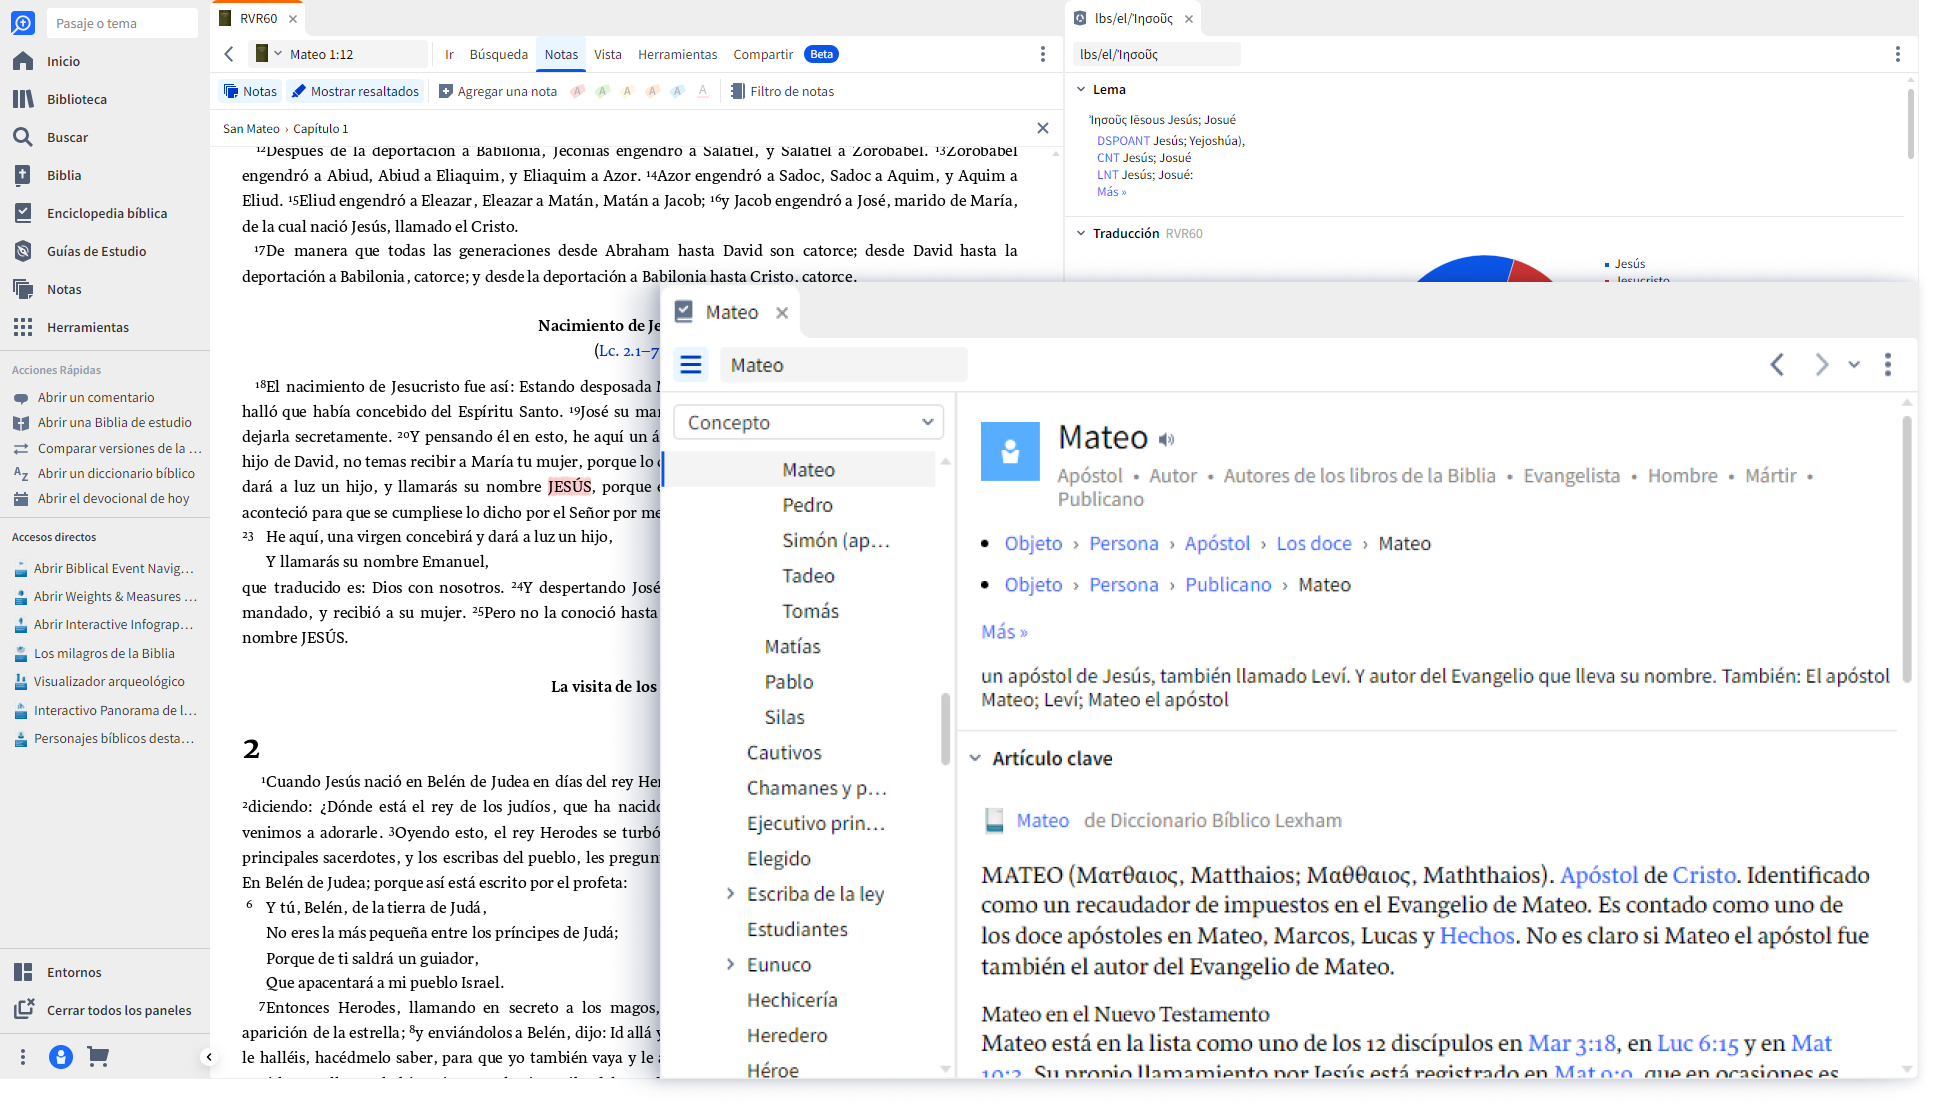Image resolution: width=1933 pixels, height=1115 pixels.
Task: Open the Lexham dictionary Mateo link
Action: (1043, 820)
